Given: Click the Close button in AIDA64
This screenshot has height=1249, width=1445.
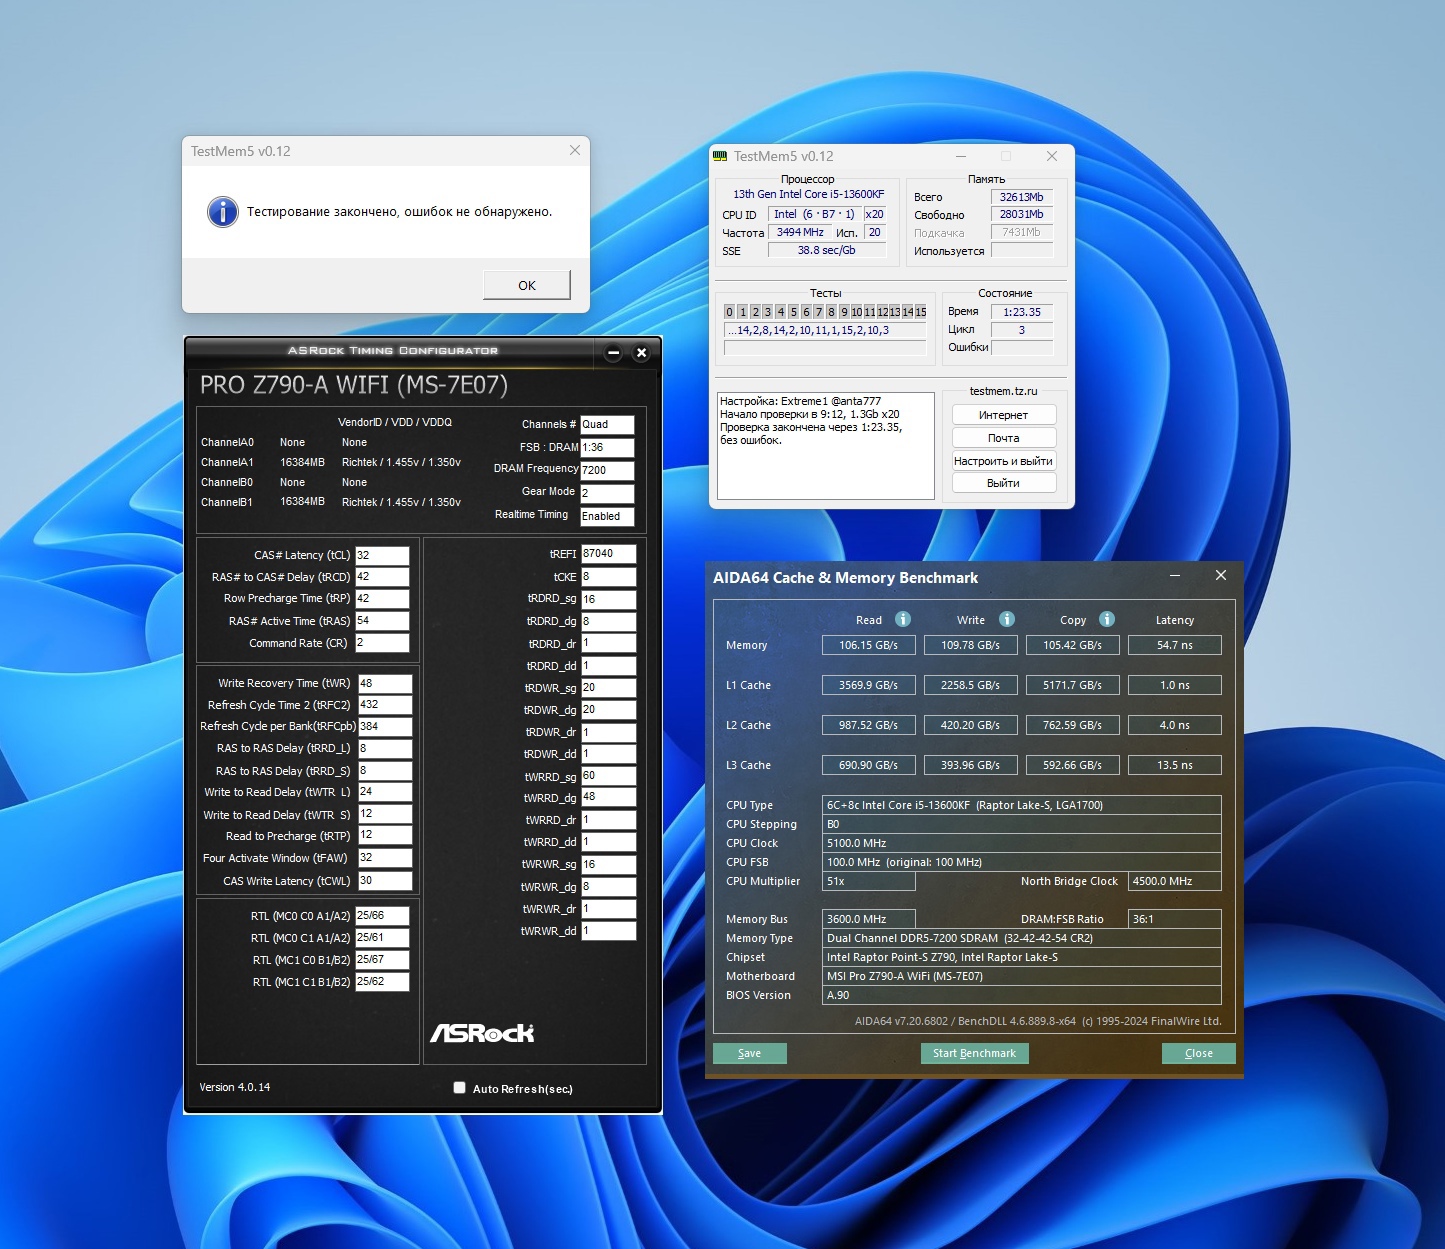Looking at the screenshot, I should (1199, 1053).
